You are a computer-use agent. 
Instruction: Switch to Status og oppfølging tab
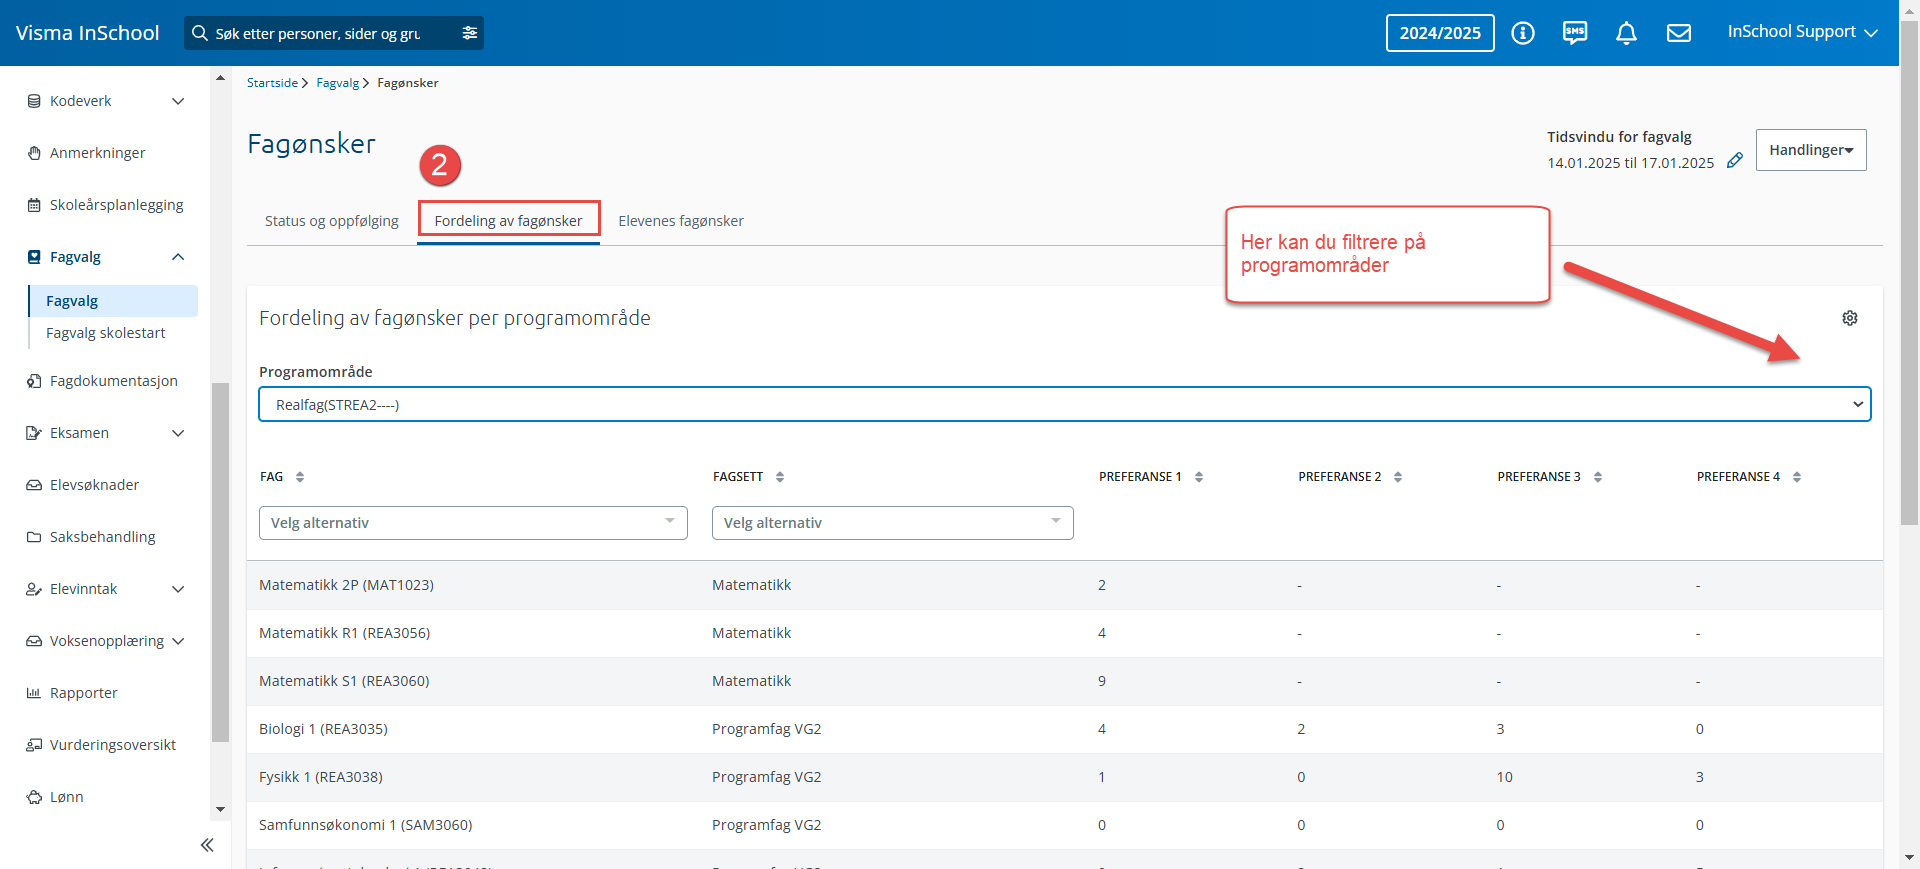click(x=331, y=221)
